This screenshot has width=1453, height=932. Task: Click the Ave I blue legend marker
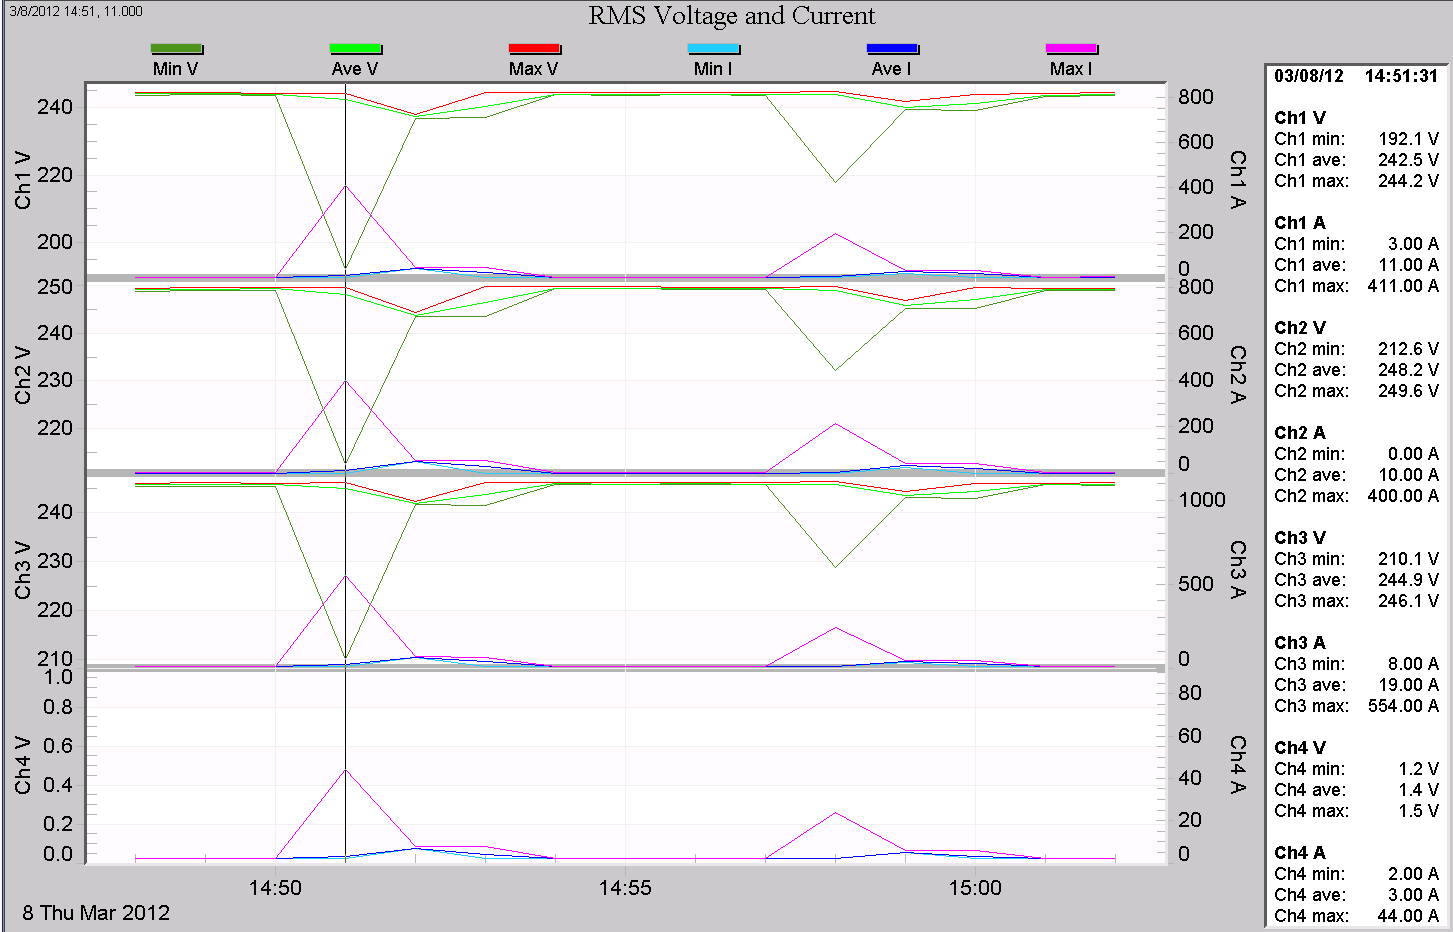pyautogui.click(x=893, y=47)
